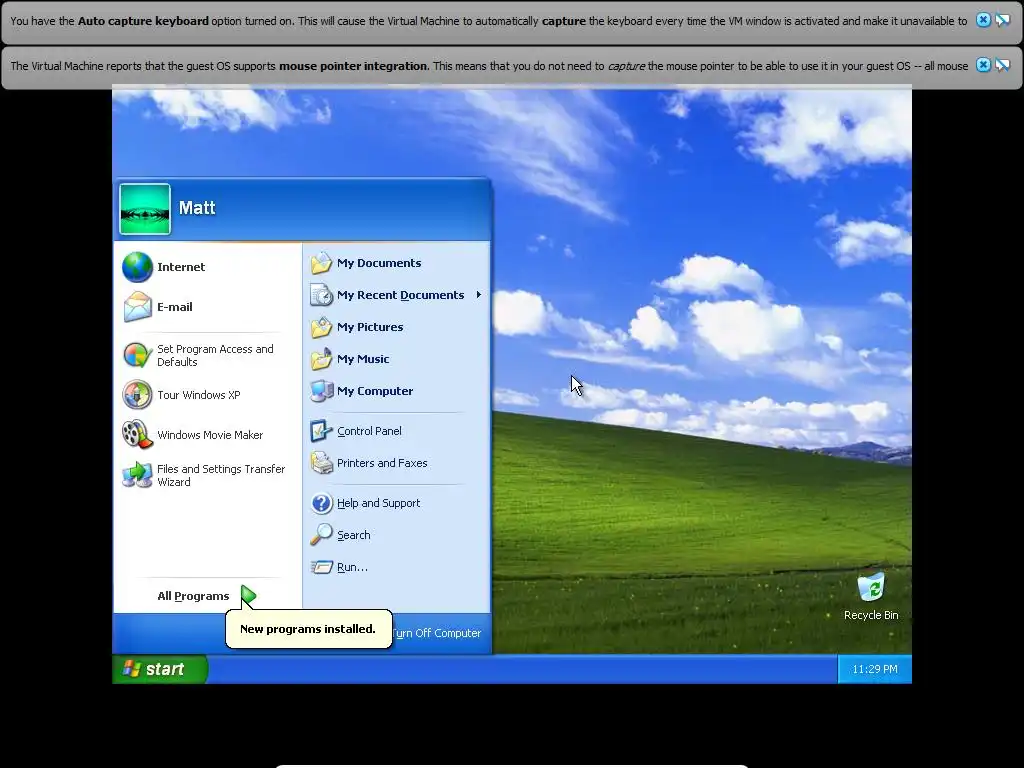This screenshot has height=768, width=1024.
Task: Start Windows Movie Maker film reel icon
Action: (x=137, y=435)
